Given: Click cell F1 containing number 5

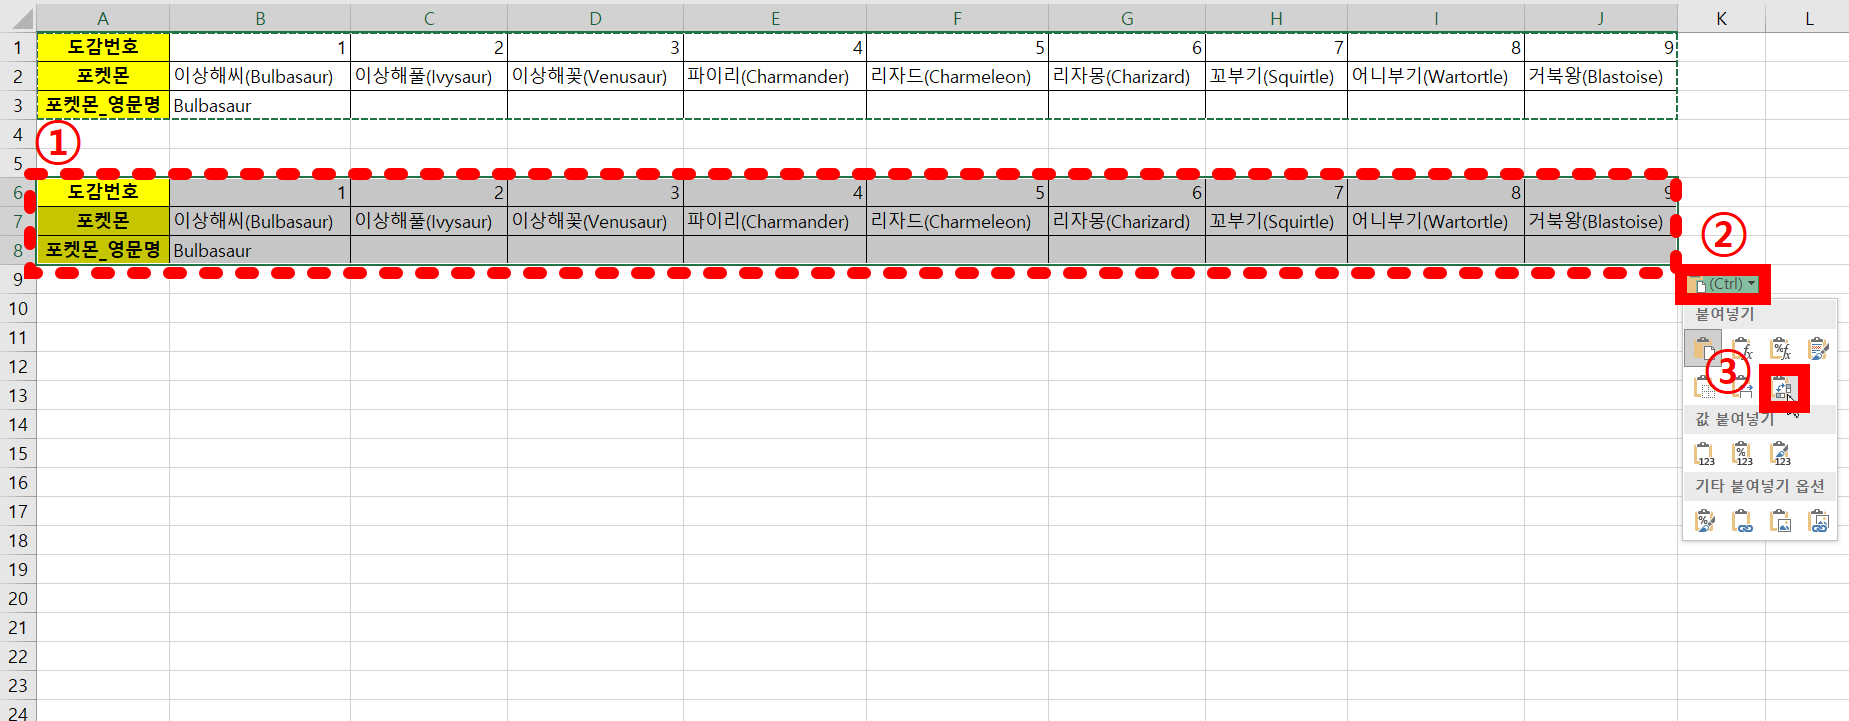Looking at the screenshot, I should [957, 47].
